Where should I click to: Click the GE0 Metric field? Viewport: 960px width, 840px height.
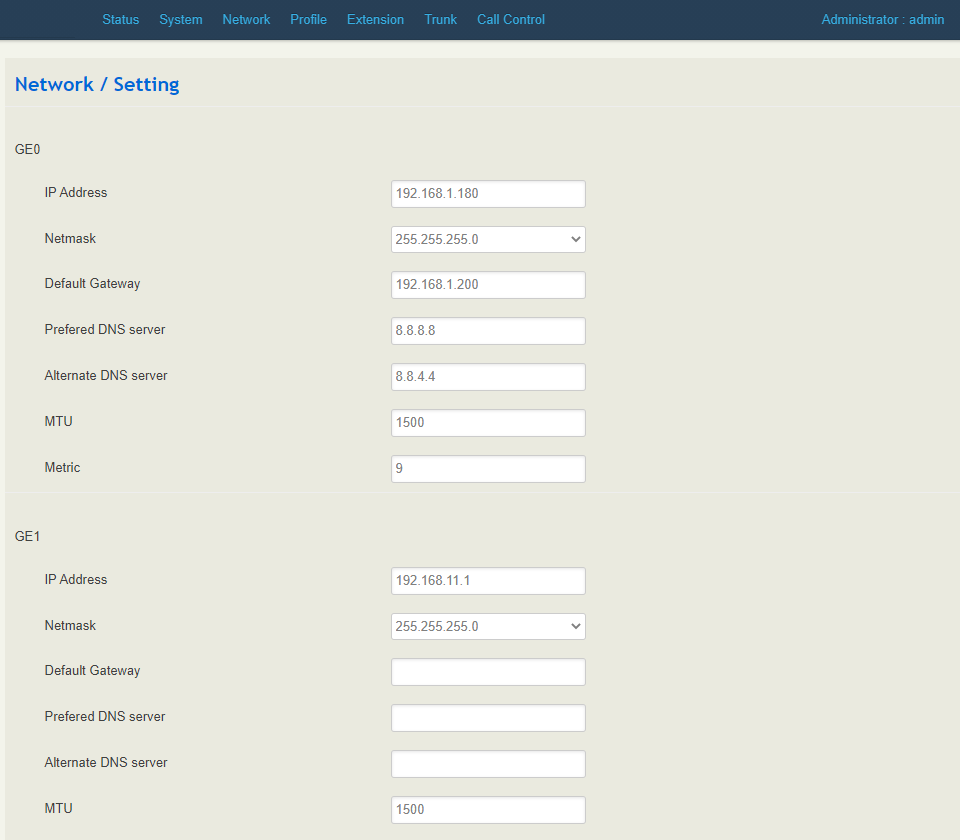pos(488,469)
